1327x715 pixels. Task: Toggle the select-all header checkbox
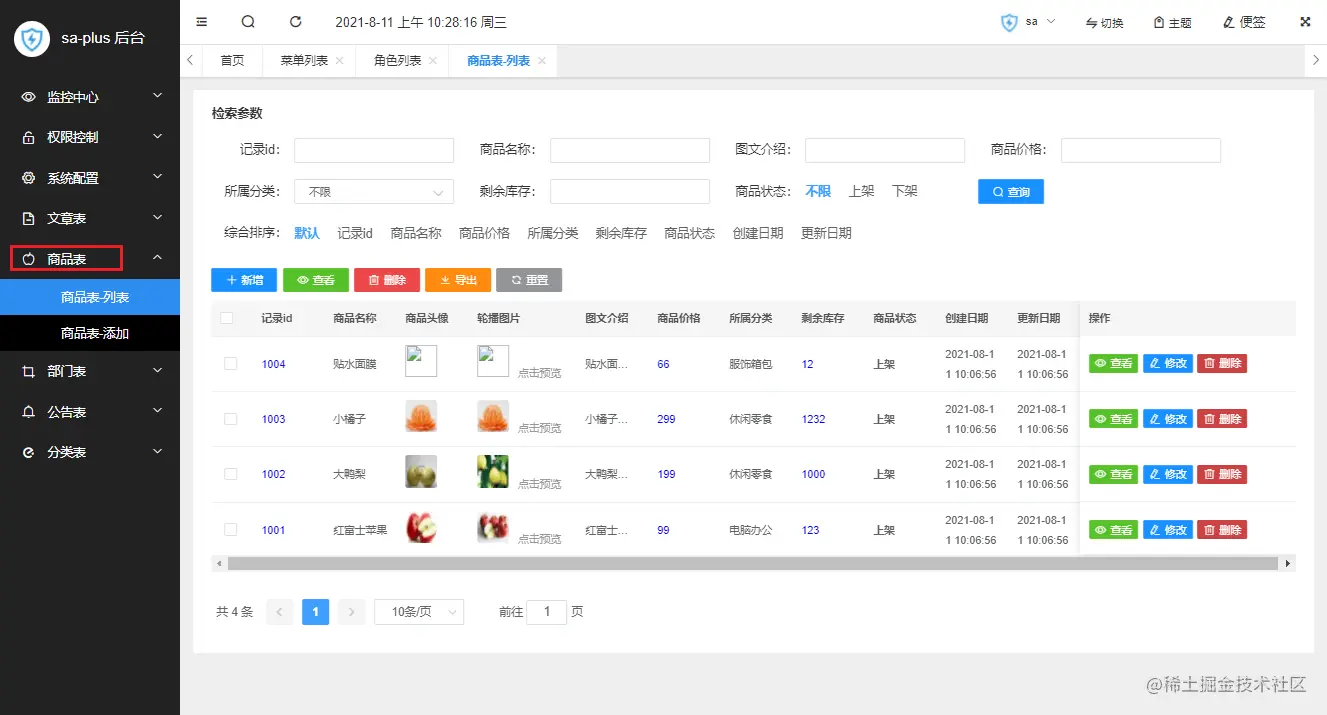pyautogui.click(x=227, y=318)
